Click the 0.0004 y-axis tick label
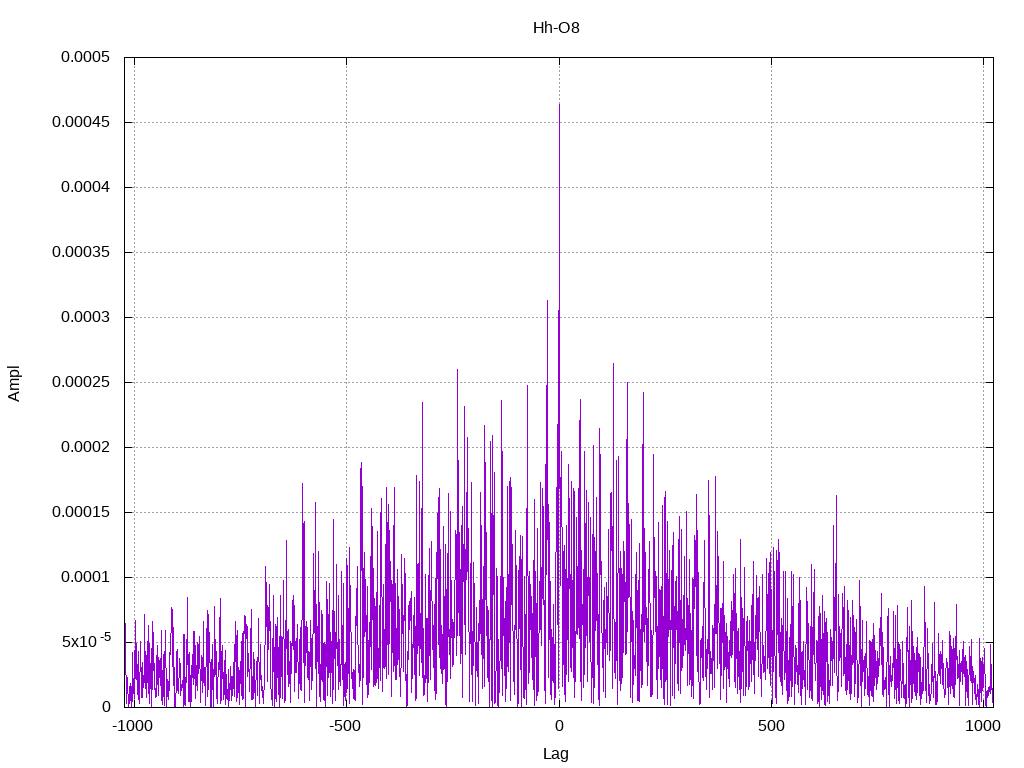The height and width of the screenshot is (768, 1024). (86, 187)
